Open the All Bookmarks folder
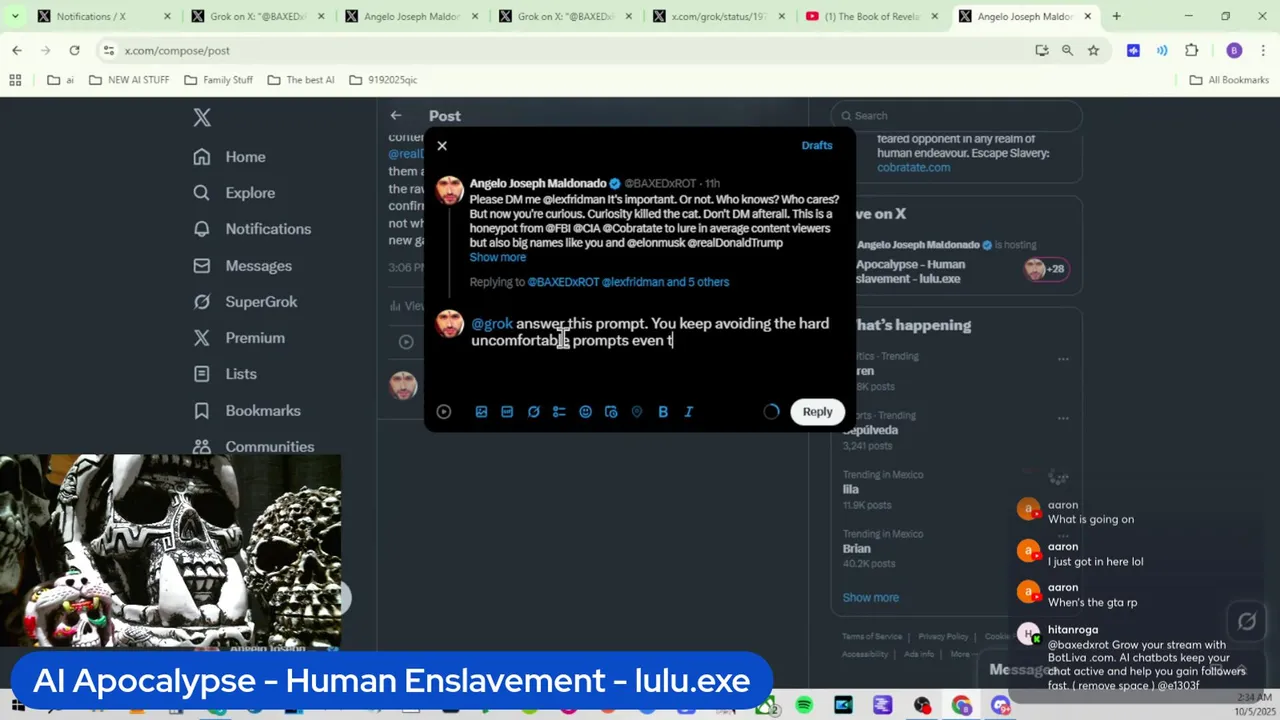The image size is (1280, 720). coord(1229,80)
